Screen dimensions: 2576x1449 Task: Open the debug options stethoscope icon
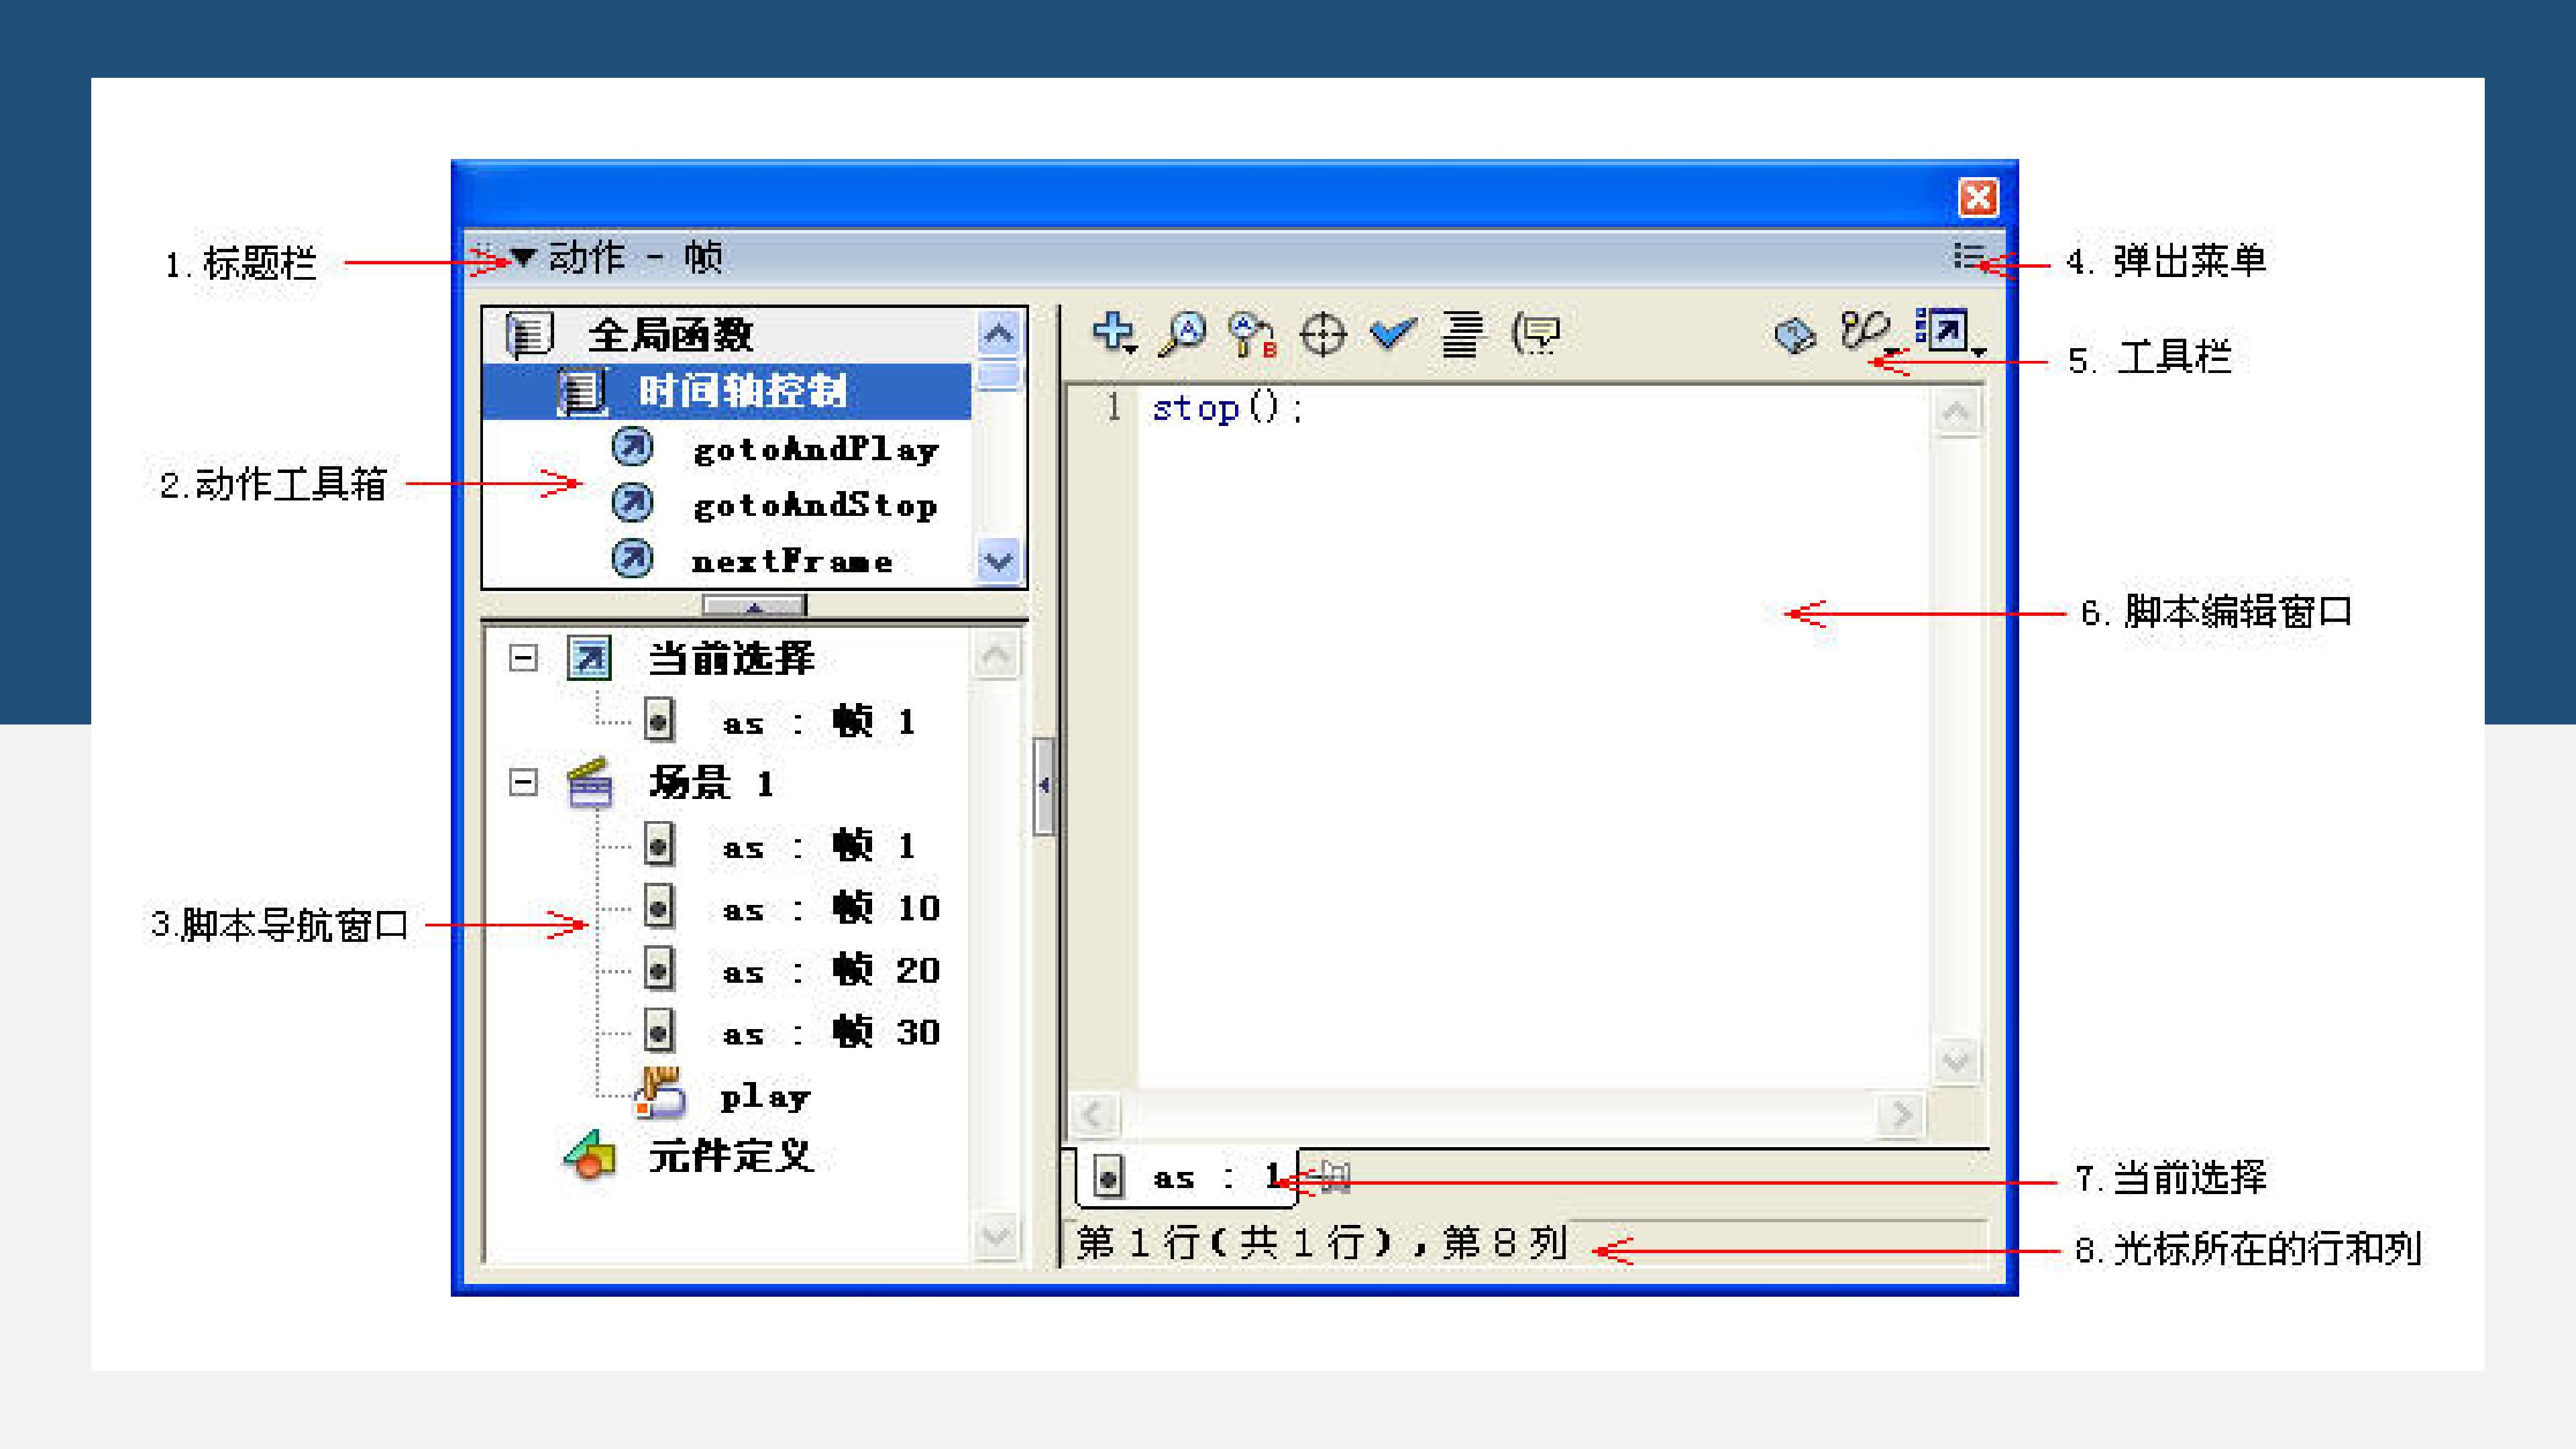tap(1866, 331)
